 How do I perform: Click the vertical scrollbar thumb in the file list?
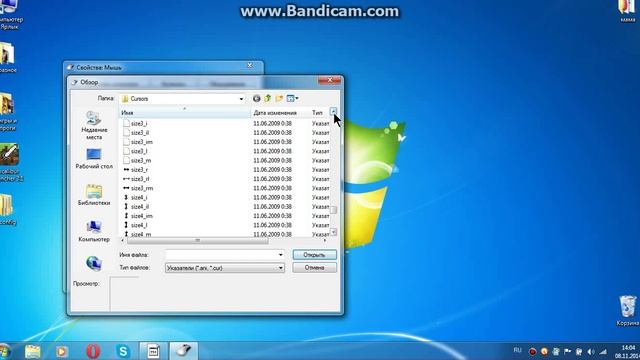[x=333, y=210]
